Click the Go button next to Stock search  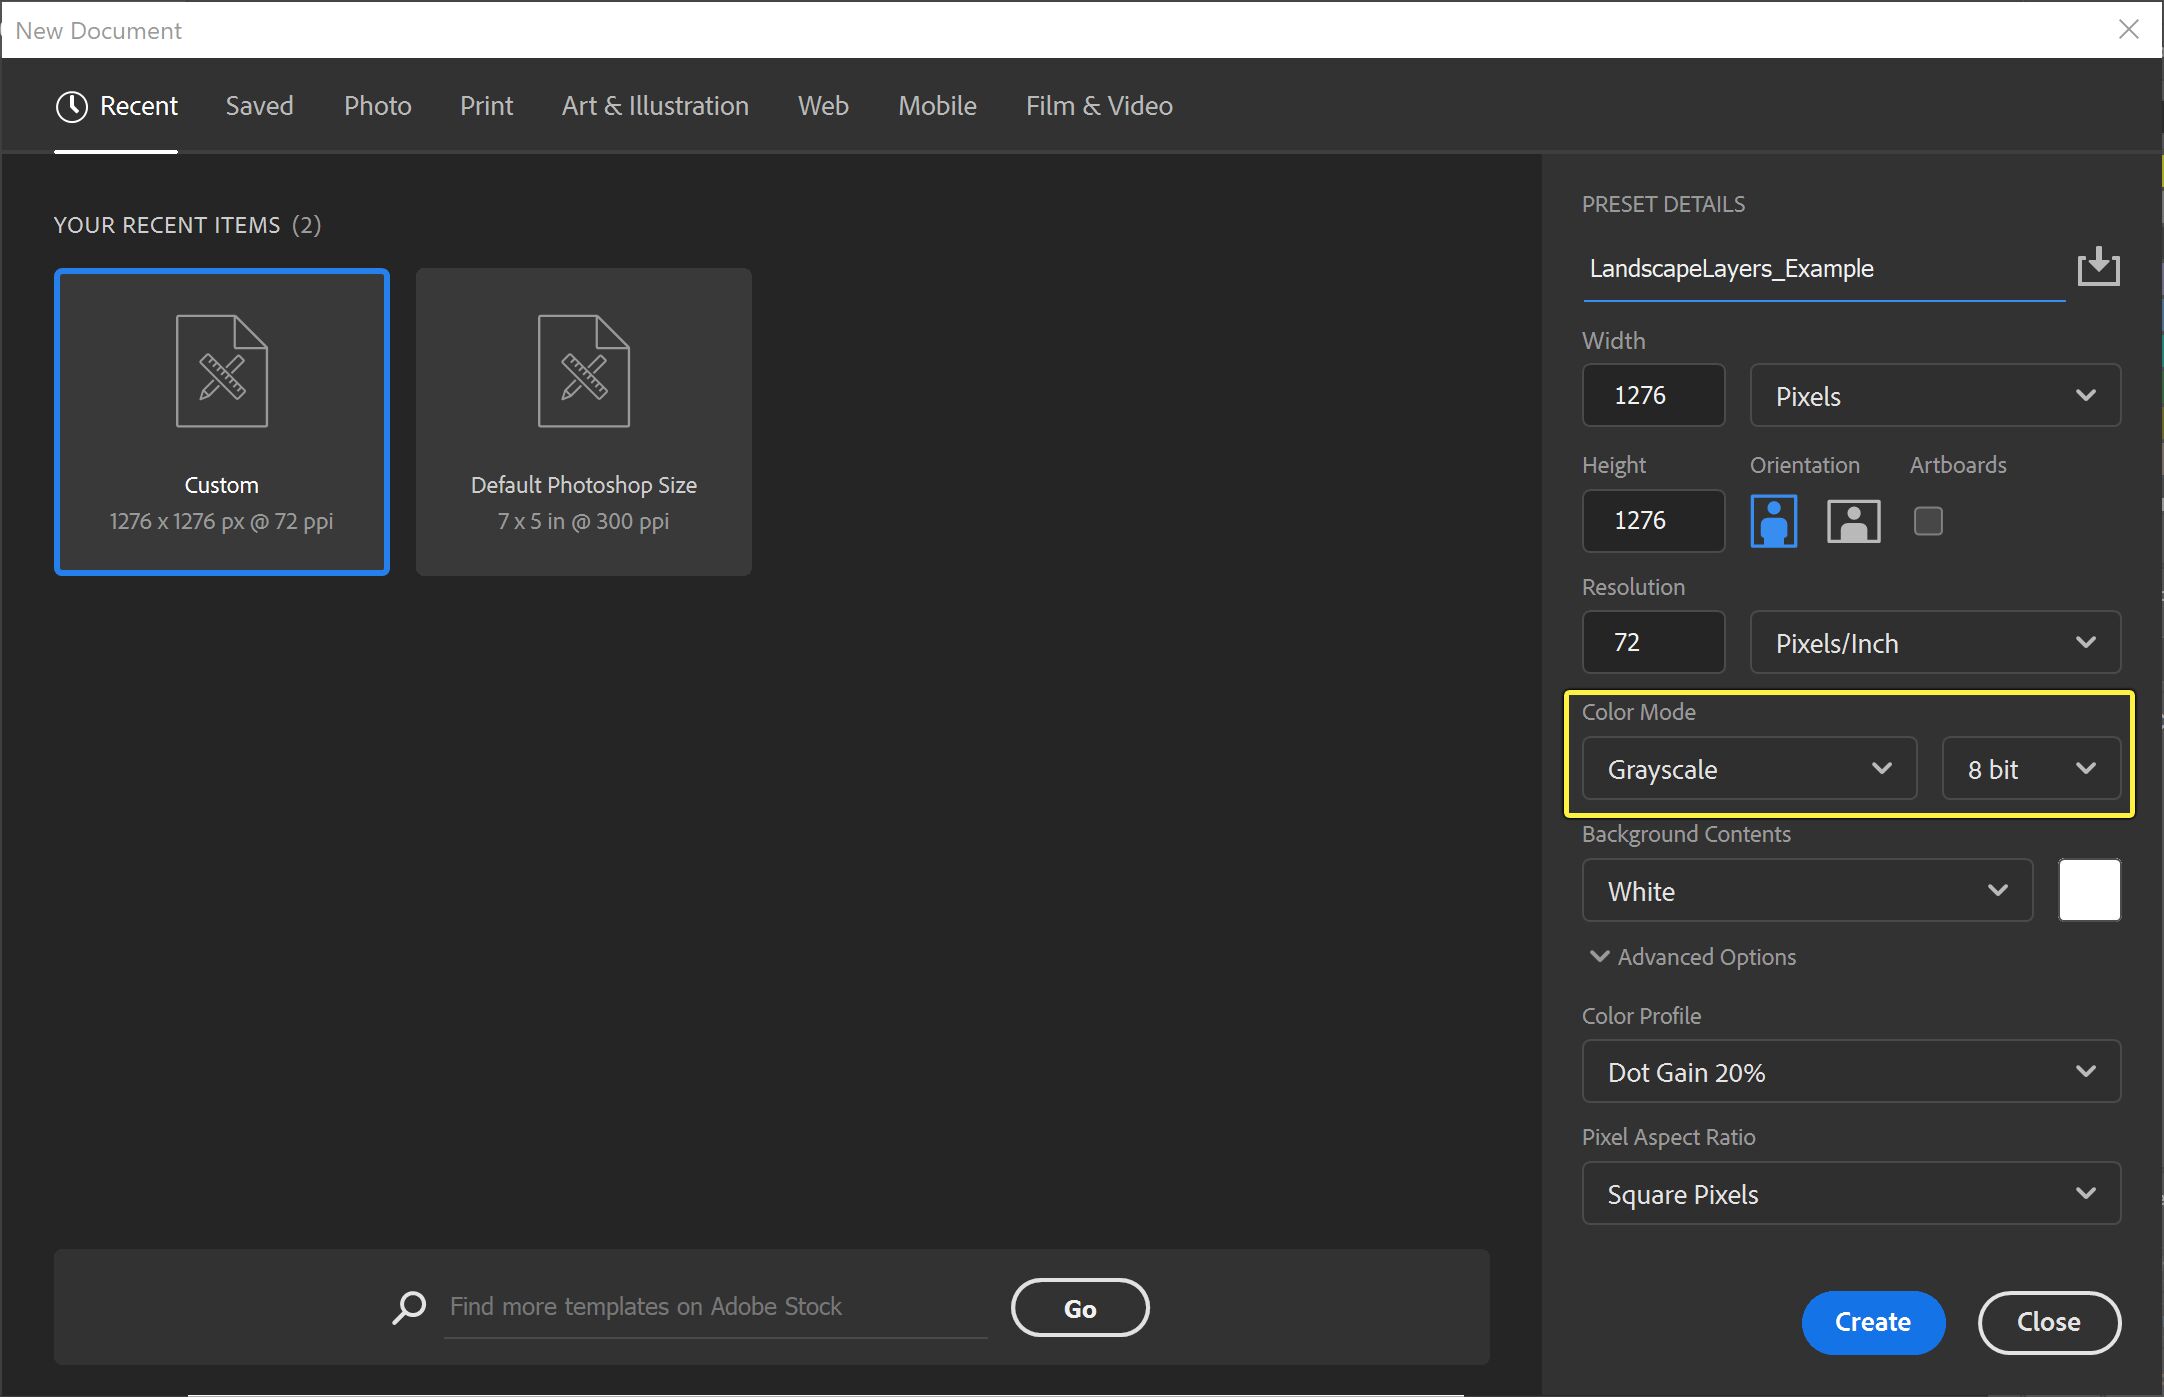(1079, 1307)
